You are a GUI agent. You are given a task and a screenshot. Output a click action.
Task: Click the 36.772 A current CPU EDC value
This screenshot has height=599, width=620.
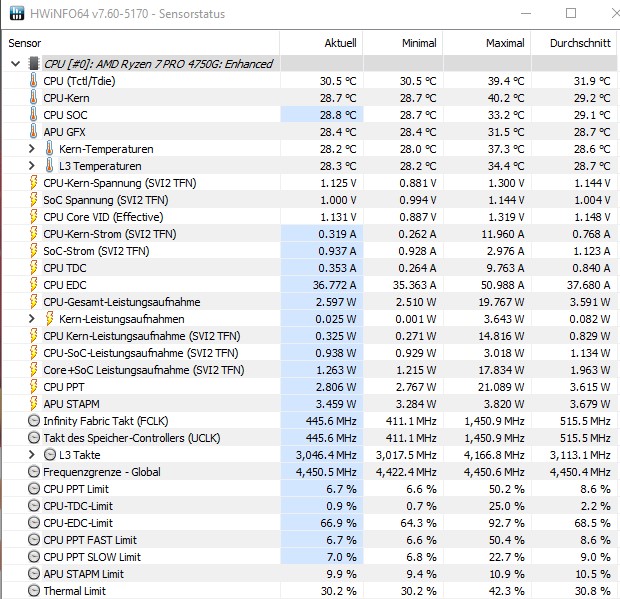coord(335,285)
